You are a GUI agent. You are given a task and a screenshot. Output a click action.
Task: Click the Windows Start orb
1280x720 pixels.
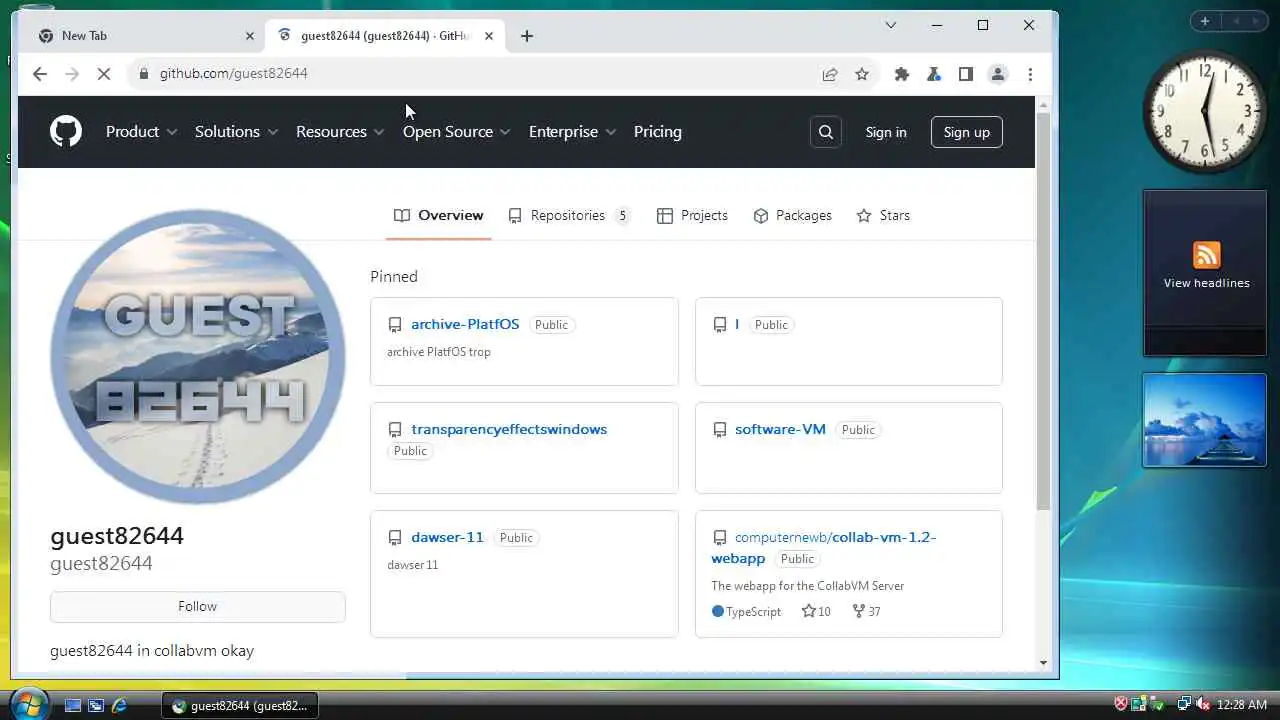(28, 703)
